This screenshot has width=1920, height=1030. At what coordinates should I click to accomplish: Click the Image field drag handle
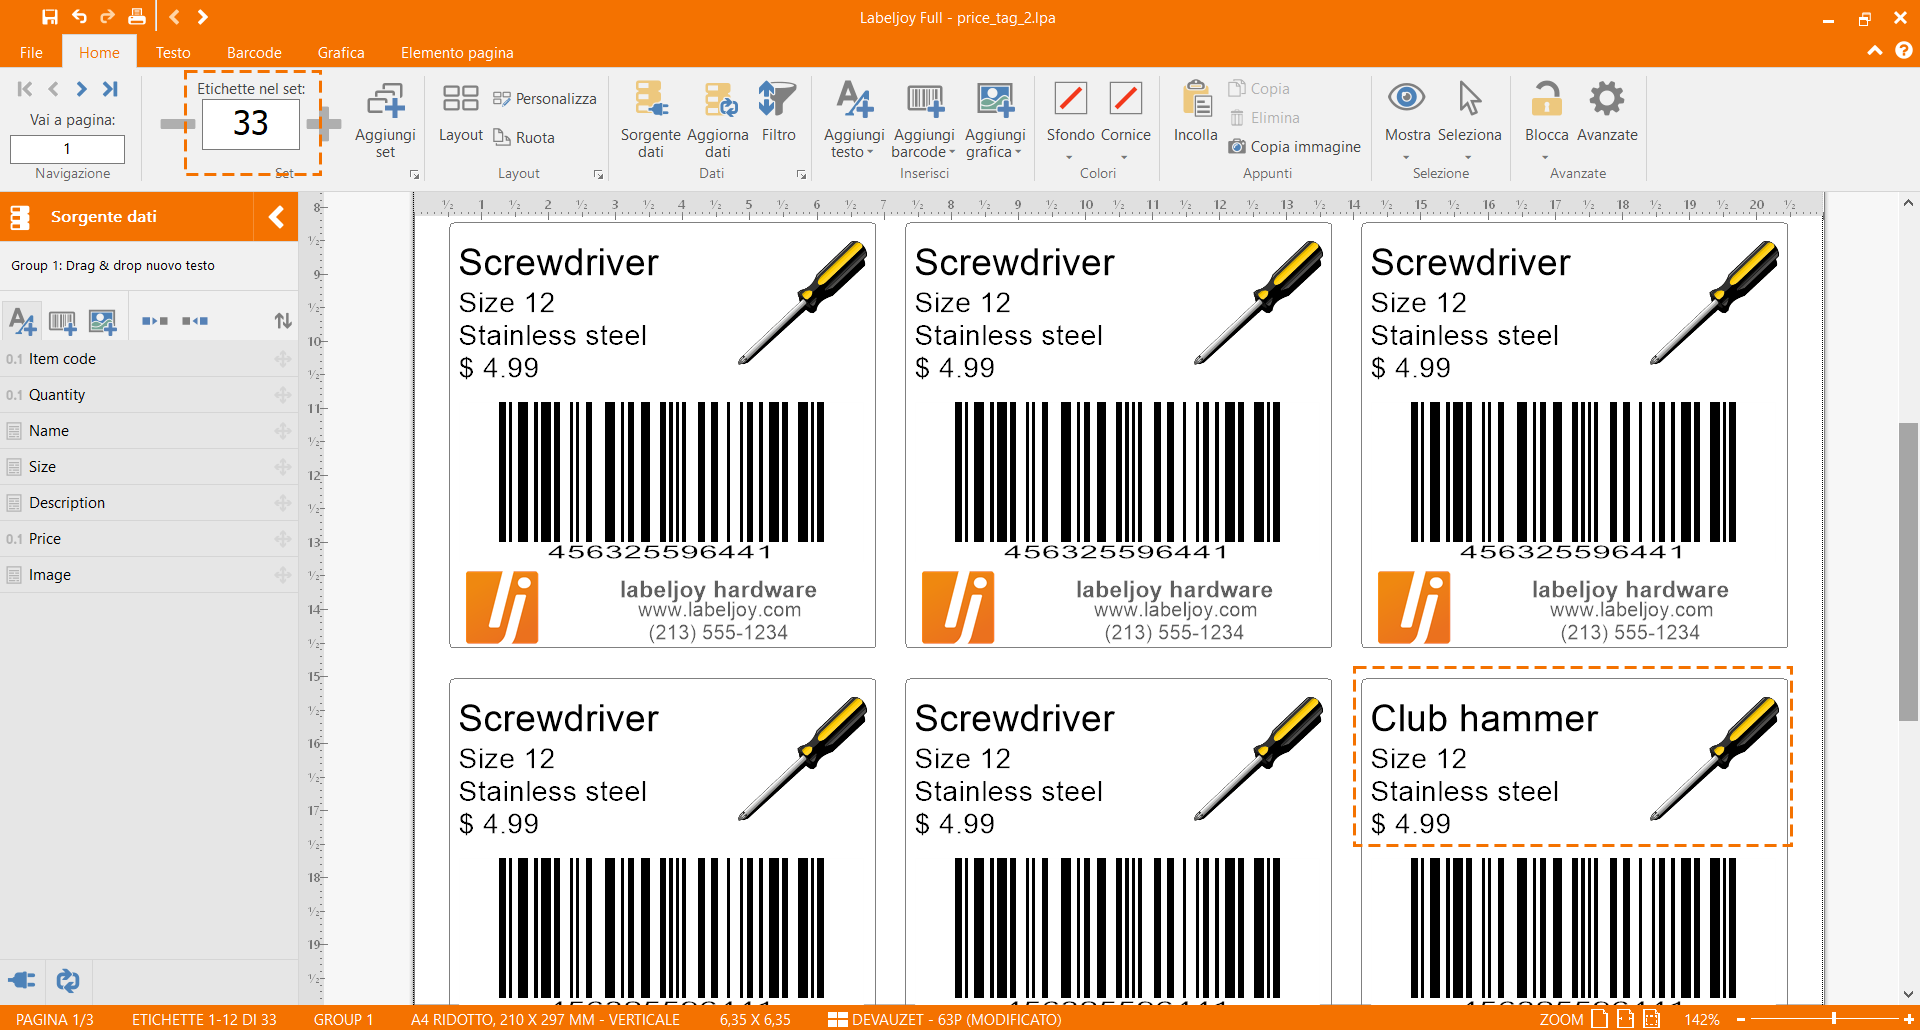tap(283, 575)
